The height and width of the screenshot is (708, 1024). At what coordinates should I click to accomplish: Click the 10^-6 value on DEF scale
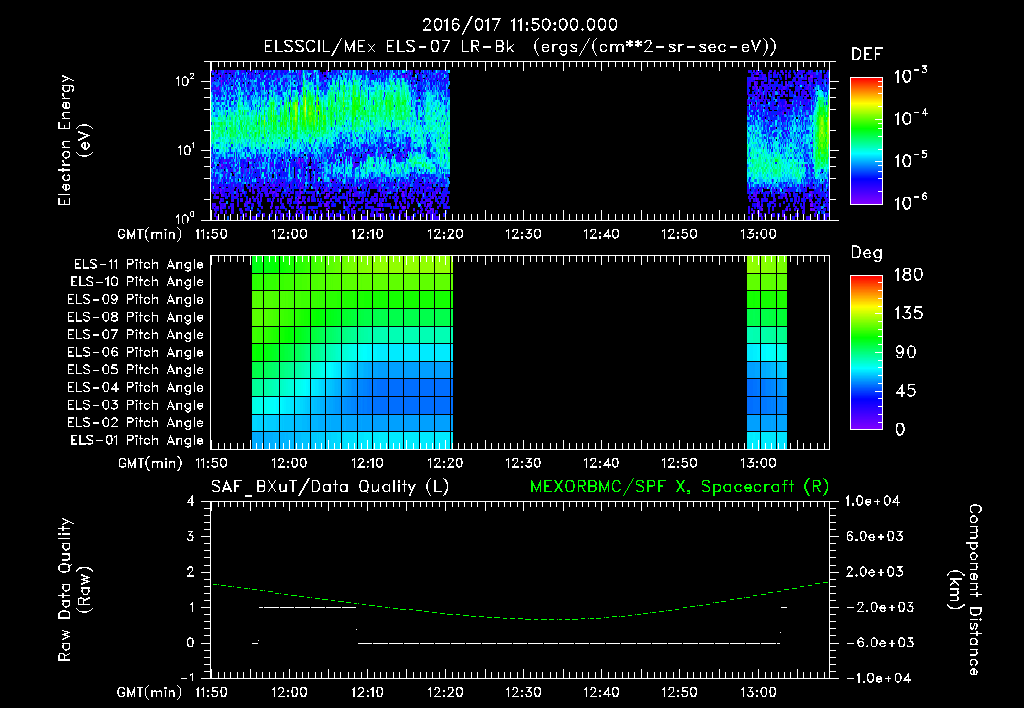910,202
